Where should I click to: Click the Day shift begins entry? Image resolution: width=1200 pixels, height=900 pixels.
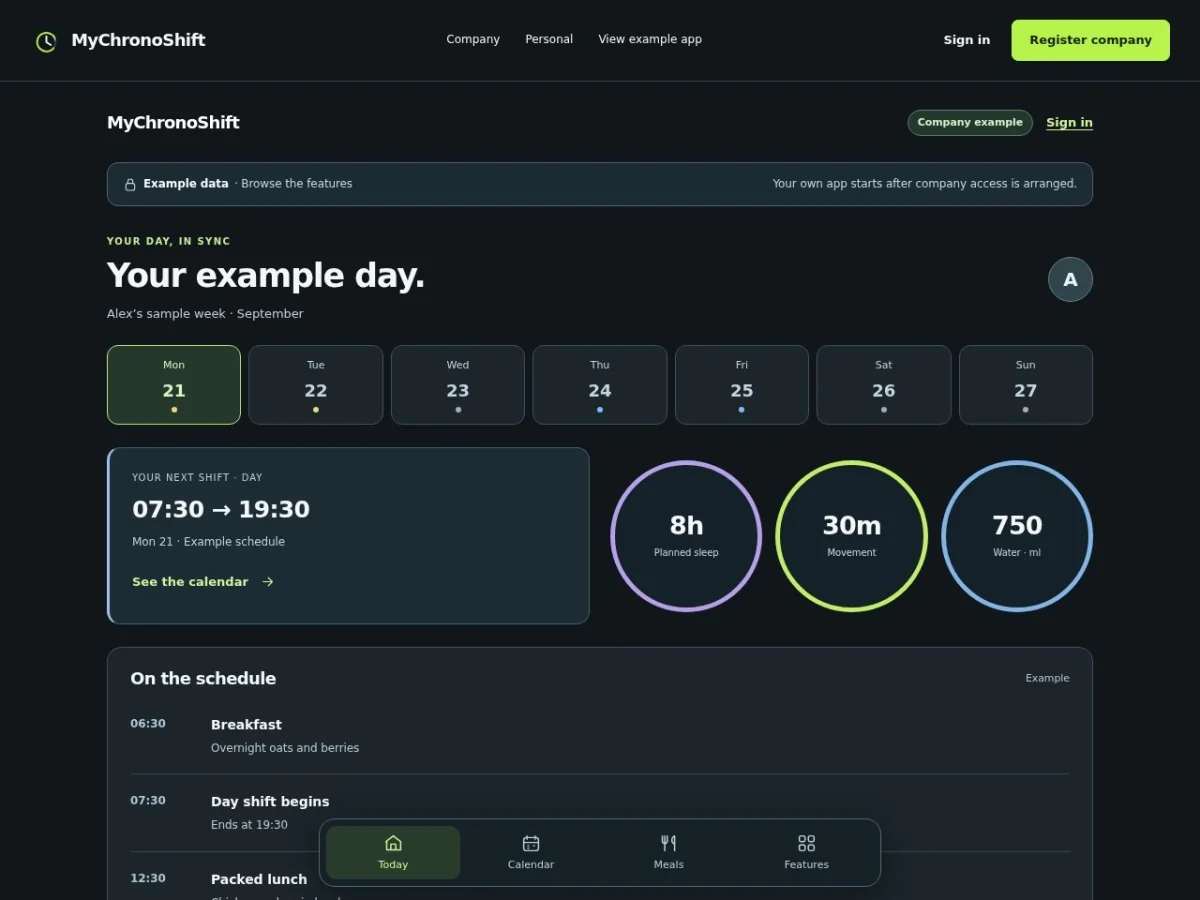600,812
